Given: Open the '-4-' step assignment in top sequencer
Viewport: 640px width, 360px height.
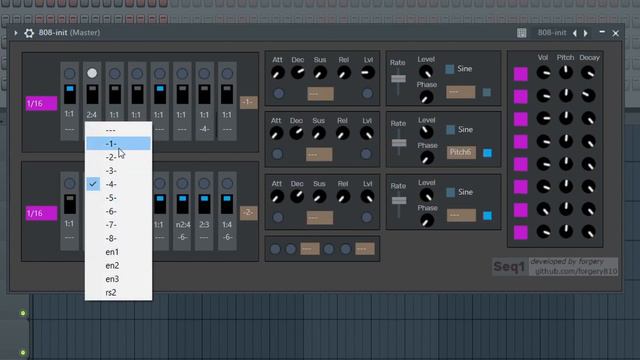Looking at the screenshot, I should click(204, 129).
